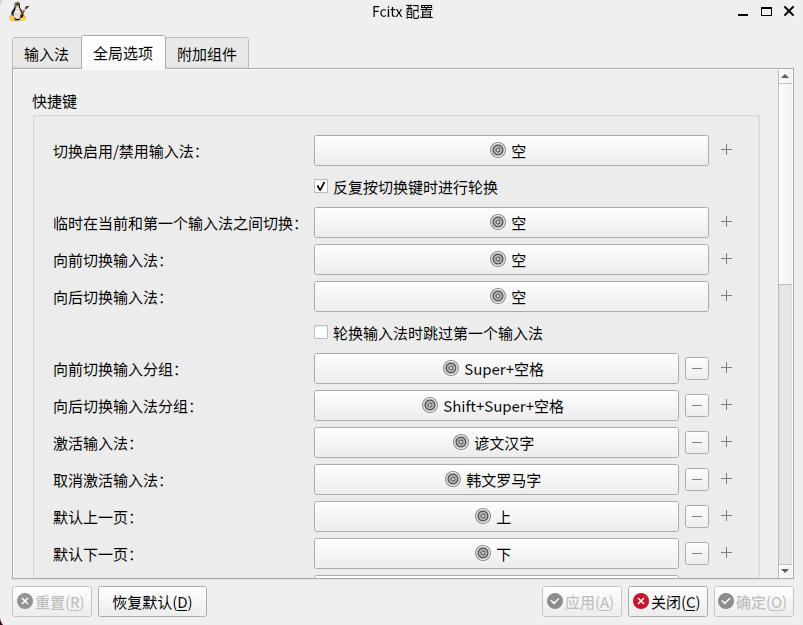
Task: Change the 上 key for 默认上一页
Action: point(496,516)
